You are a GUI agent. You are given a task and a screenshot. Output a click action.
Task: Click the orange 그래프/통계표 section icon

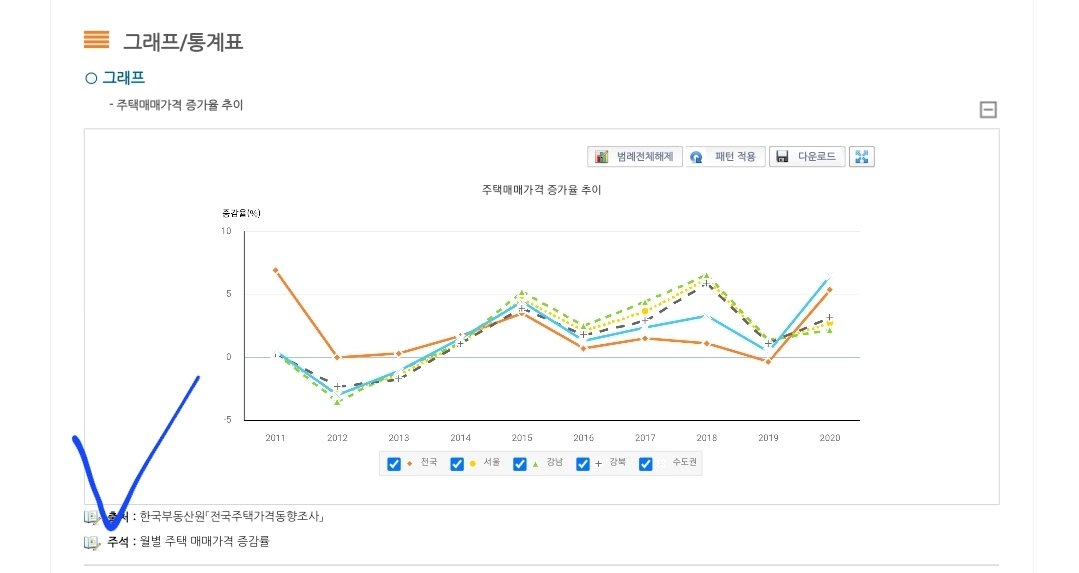[x=96, y=40]
